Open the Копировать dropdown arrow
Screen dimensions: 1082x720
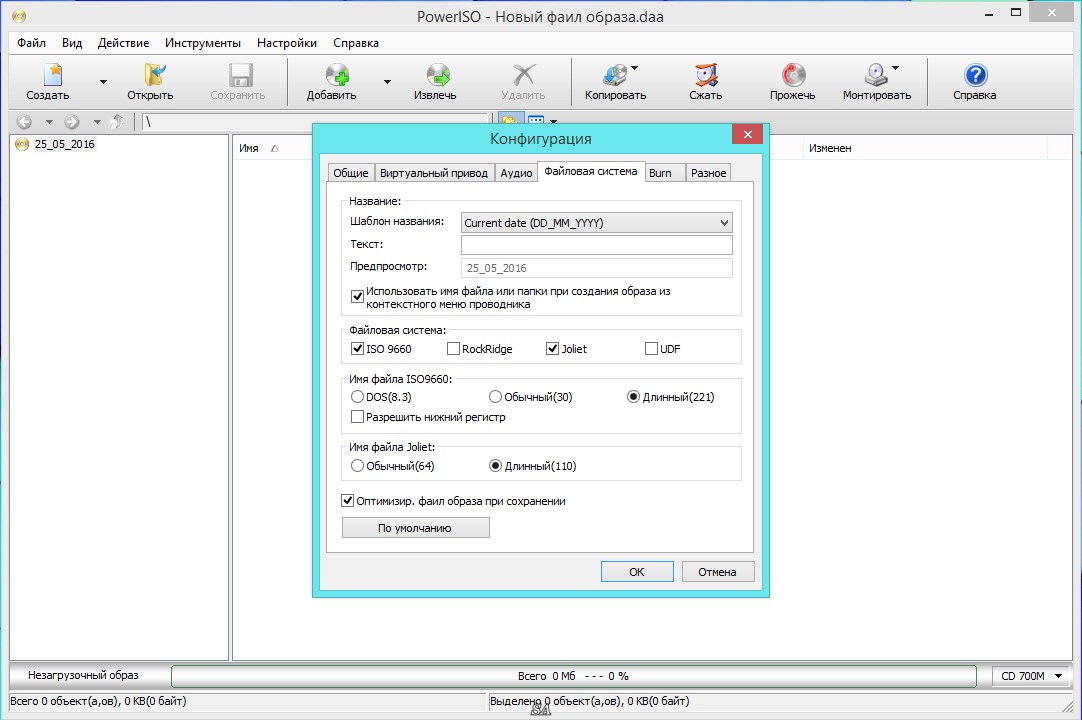click(635, 68)
